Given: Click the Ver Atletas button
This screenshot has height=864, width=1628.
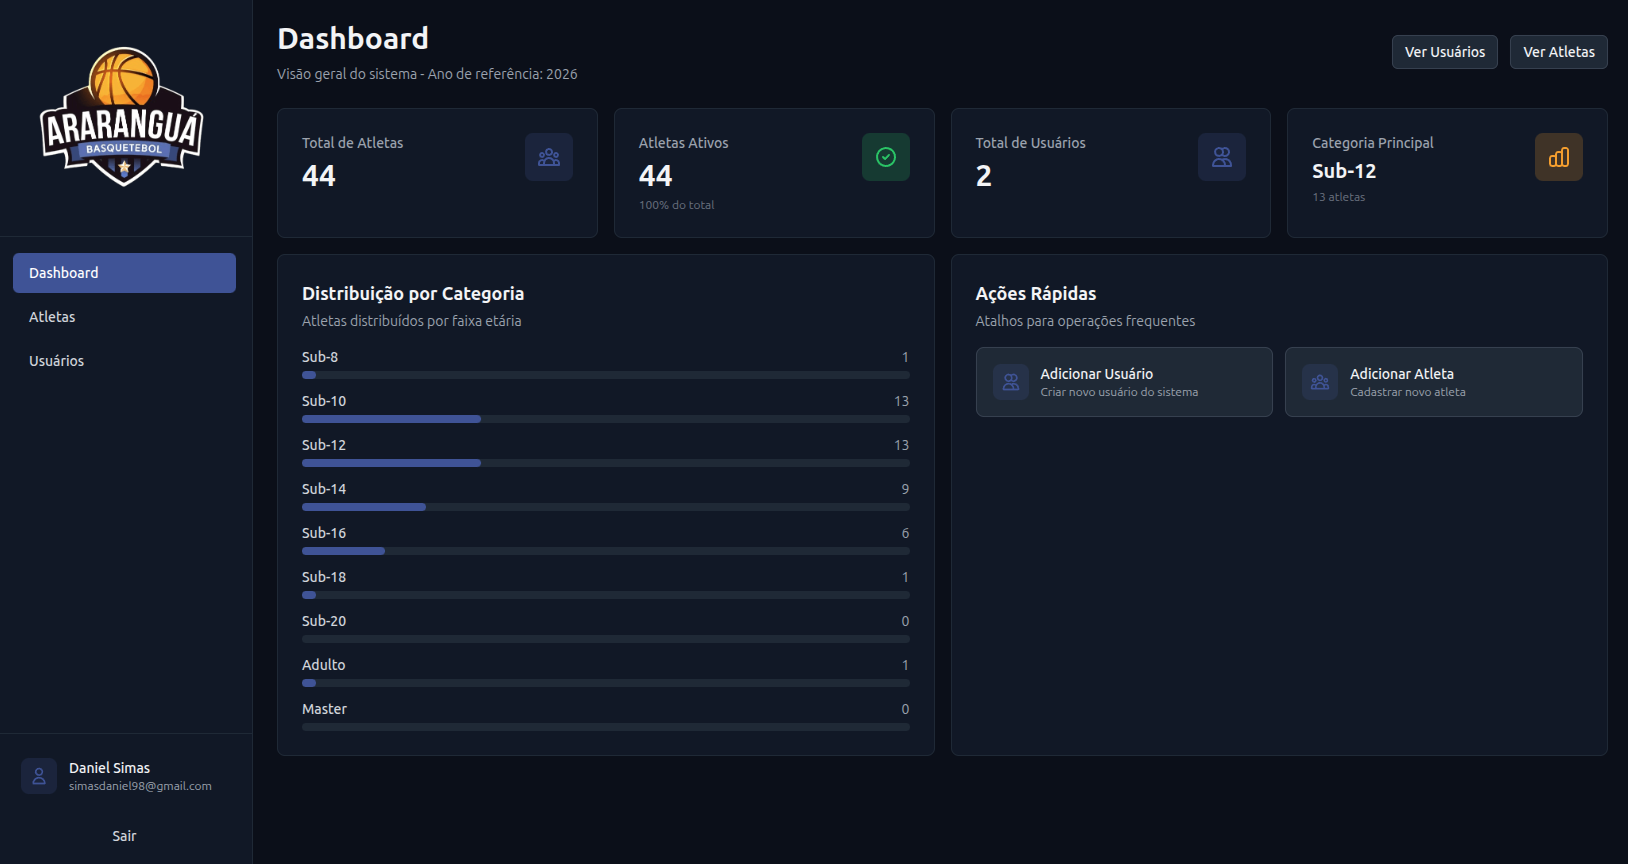Looking at the screenshot, I should (x=1559, y=52).
